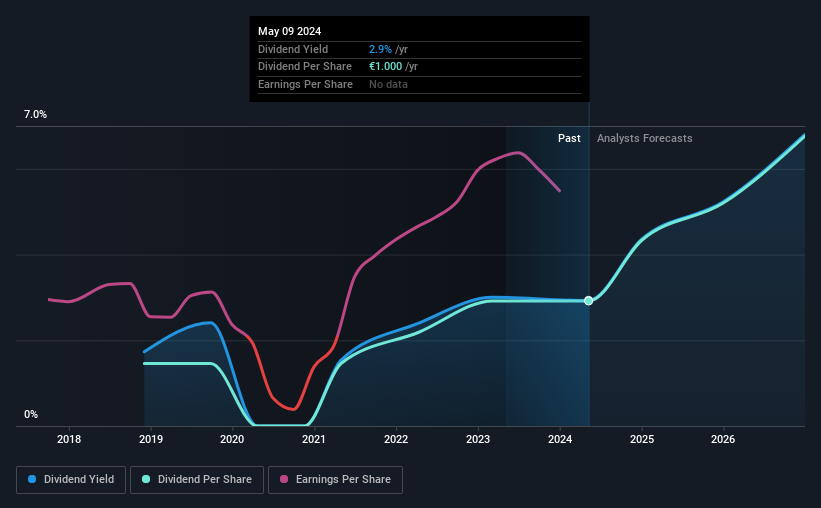Toggle the Dividend Per Share legend button
Viewport: 821px width, 508px height.
(x=197, y=480)
